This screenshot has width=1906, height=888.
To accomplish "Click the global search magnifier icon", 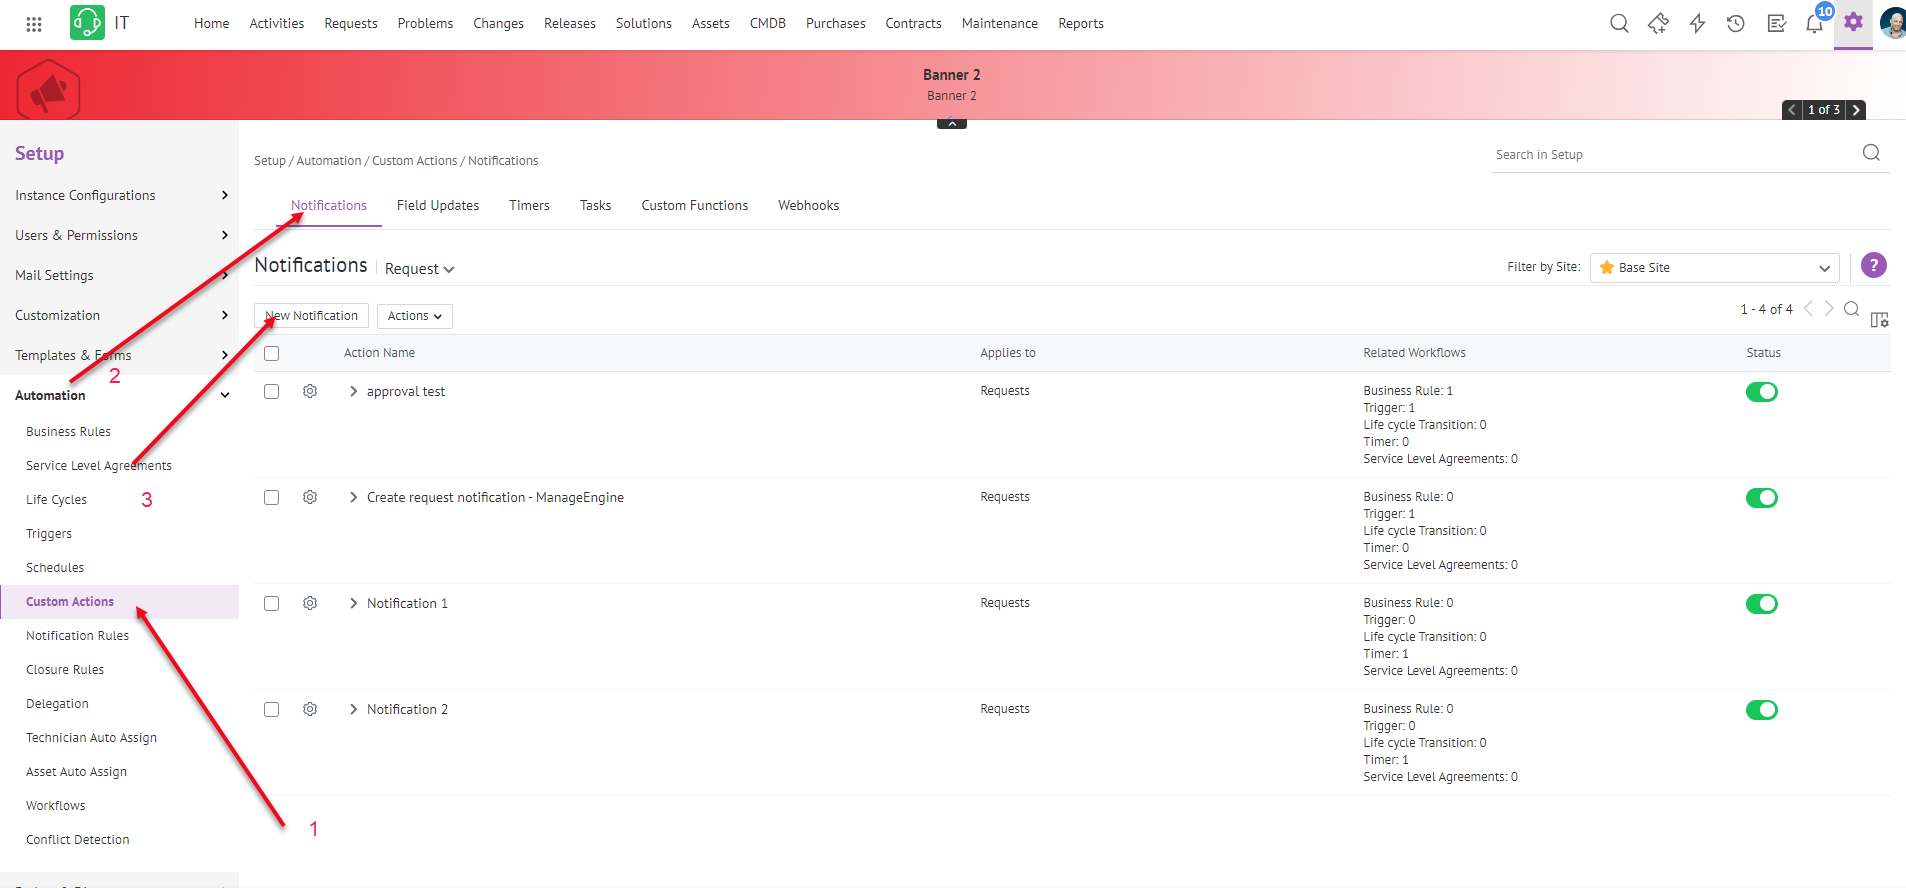I will tap(1619, 24).
